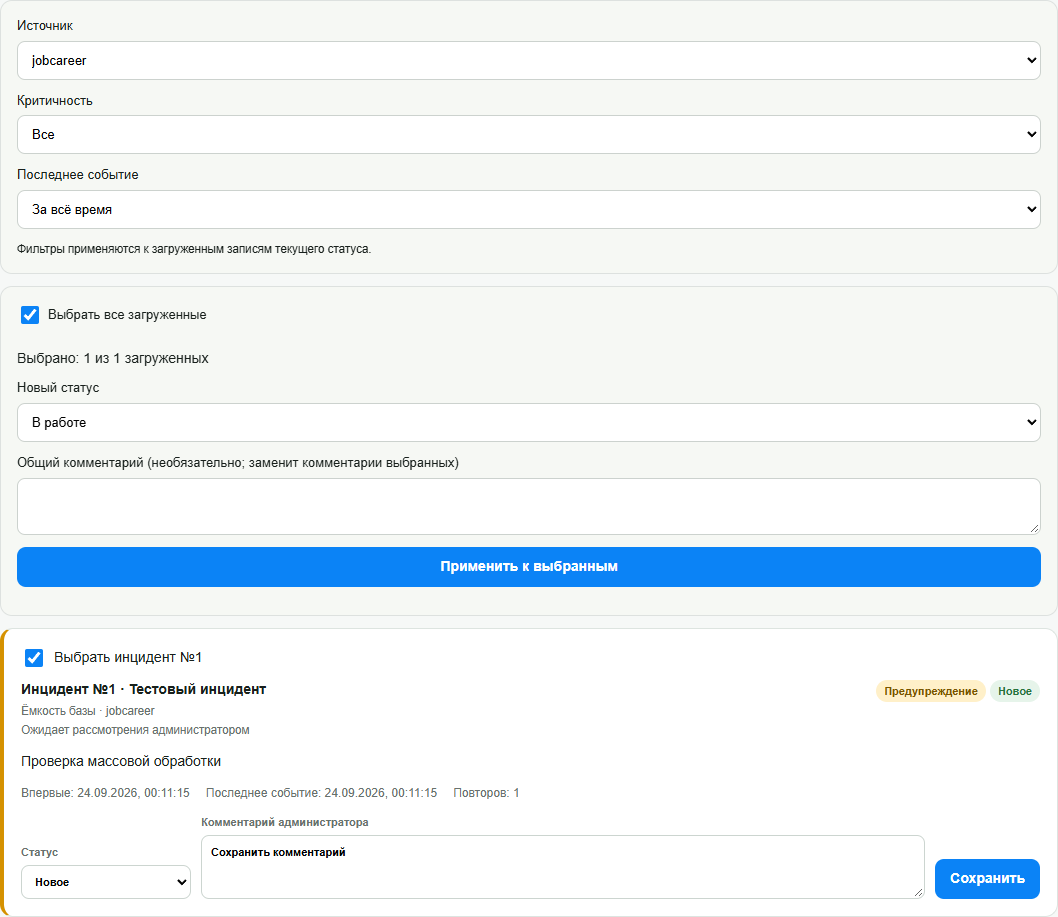Uncheck Выбрать все загруженные checkbox
The height and width of the screenshot is (917, 1058).
[x=30, y=315]
